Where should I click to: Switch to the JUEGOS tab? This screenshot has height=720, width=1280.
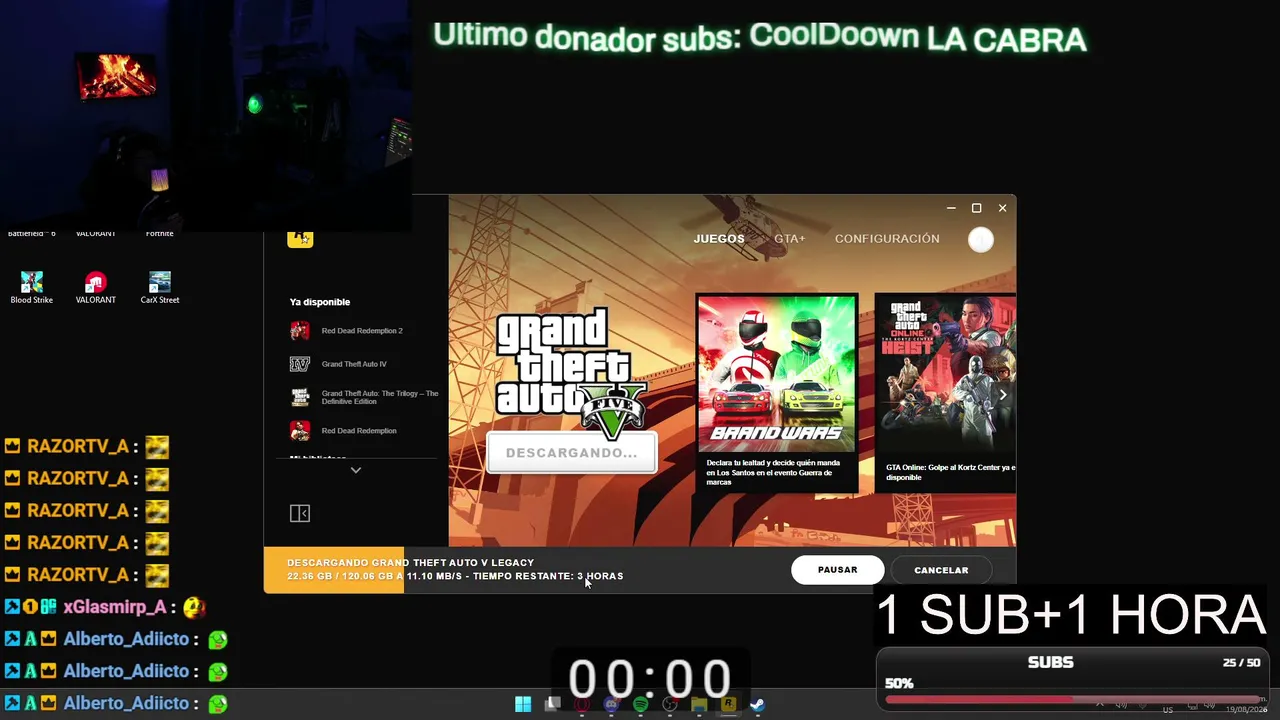(x=719, y=239)
